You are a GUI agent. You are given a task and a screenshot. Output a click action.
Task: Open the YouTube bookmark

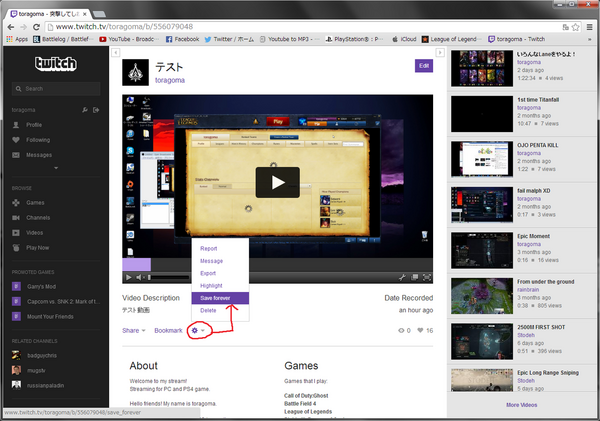click(x=127, y=39)
